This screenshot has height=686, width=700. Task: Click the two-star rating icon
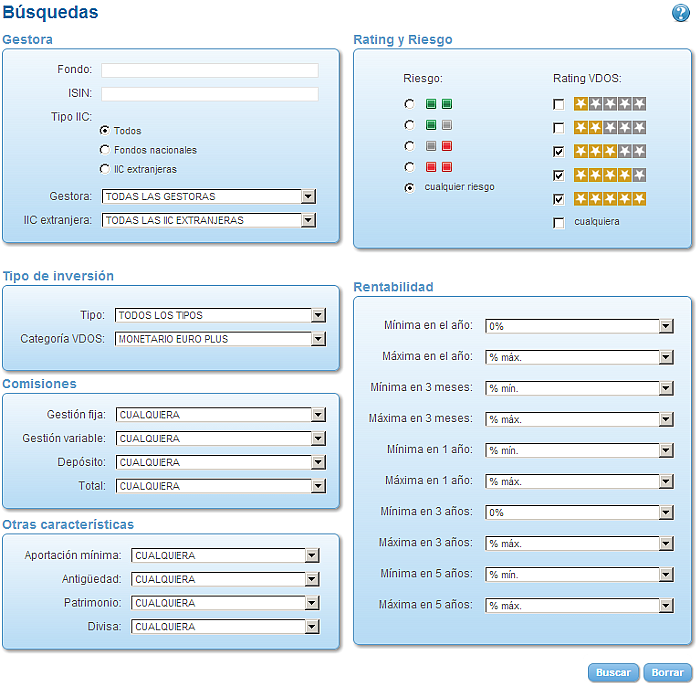[x=610, y=128]
